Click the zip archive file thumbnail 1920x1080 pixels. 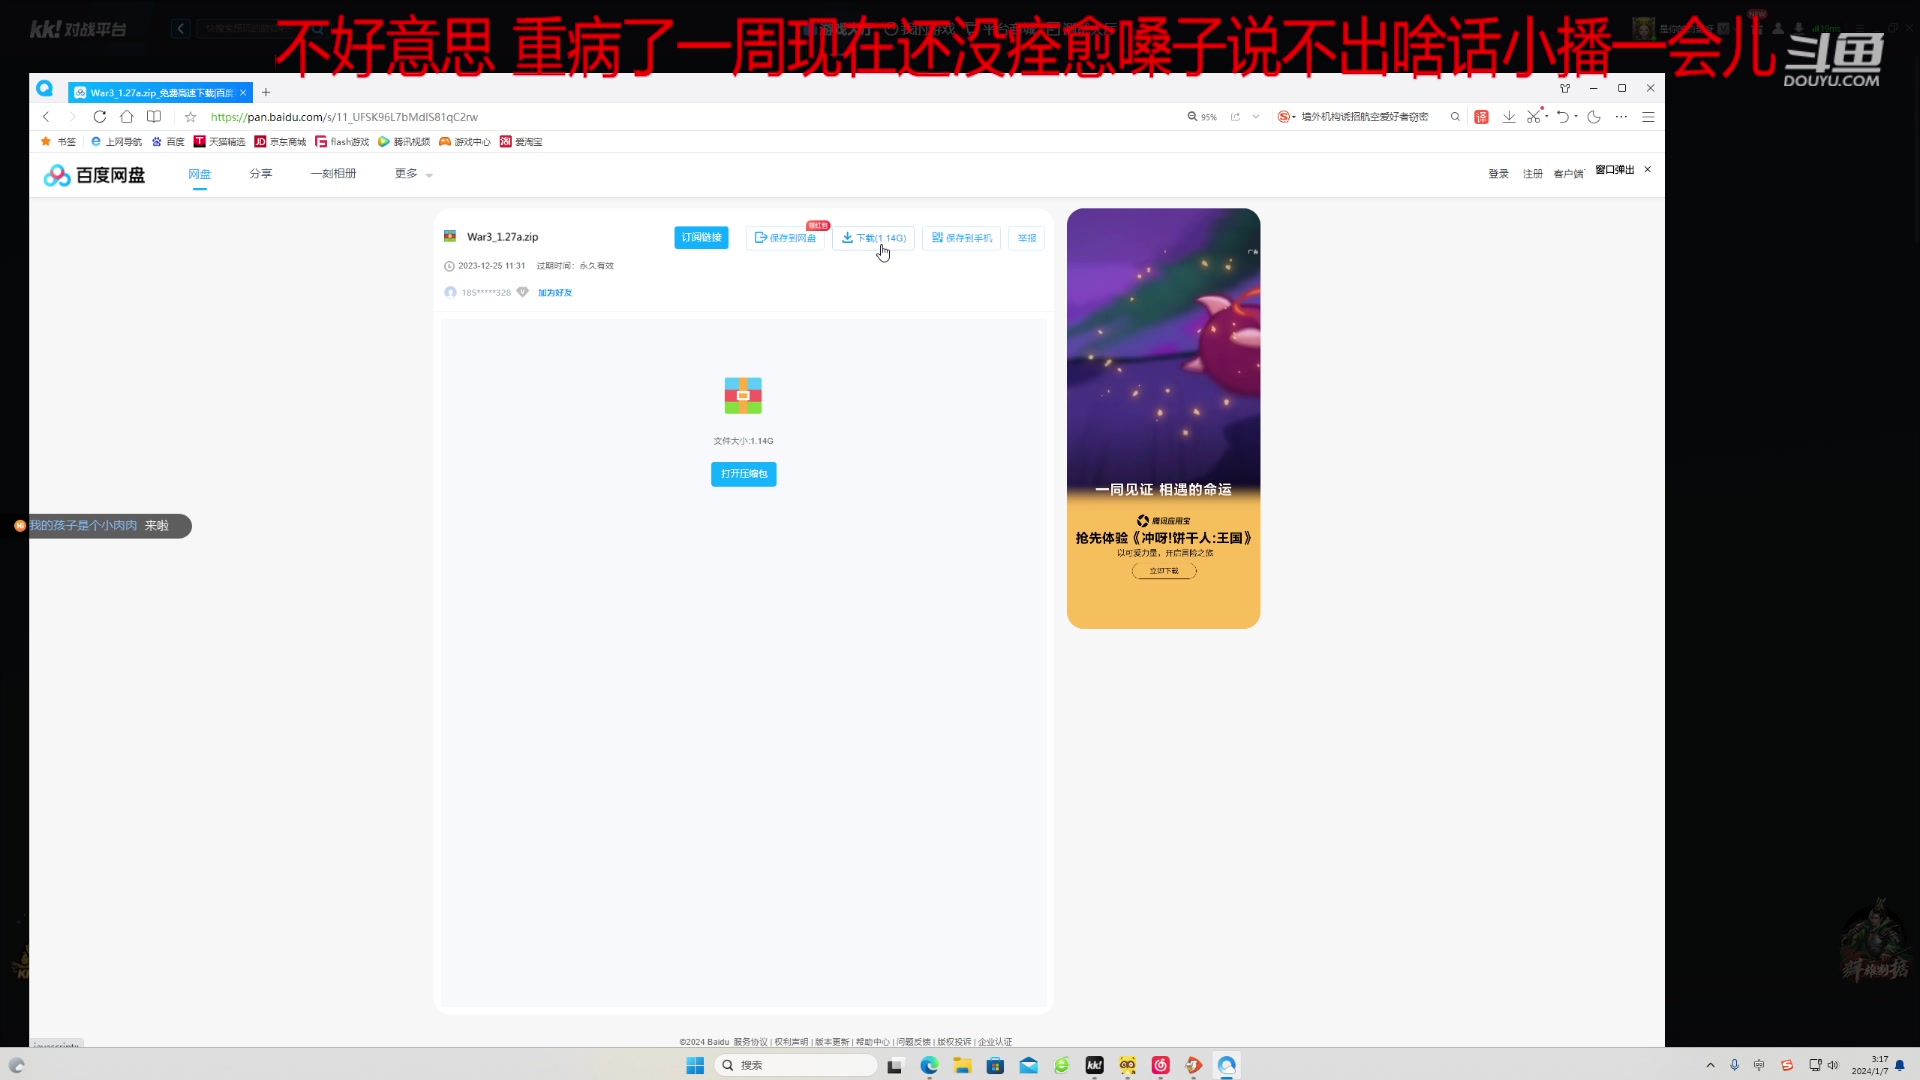tap(743, 396)
